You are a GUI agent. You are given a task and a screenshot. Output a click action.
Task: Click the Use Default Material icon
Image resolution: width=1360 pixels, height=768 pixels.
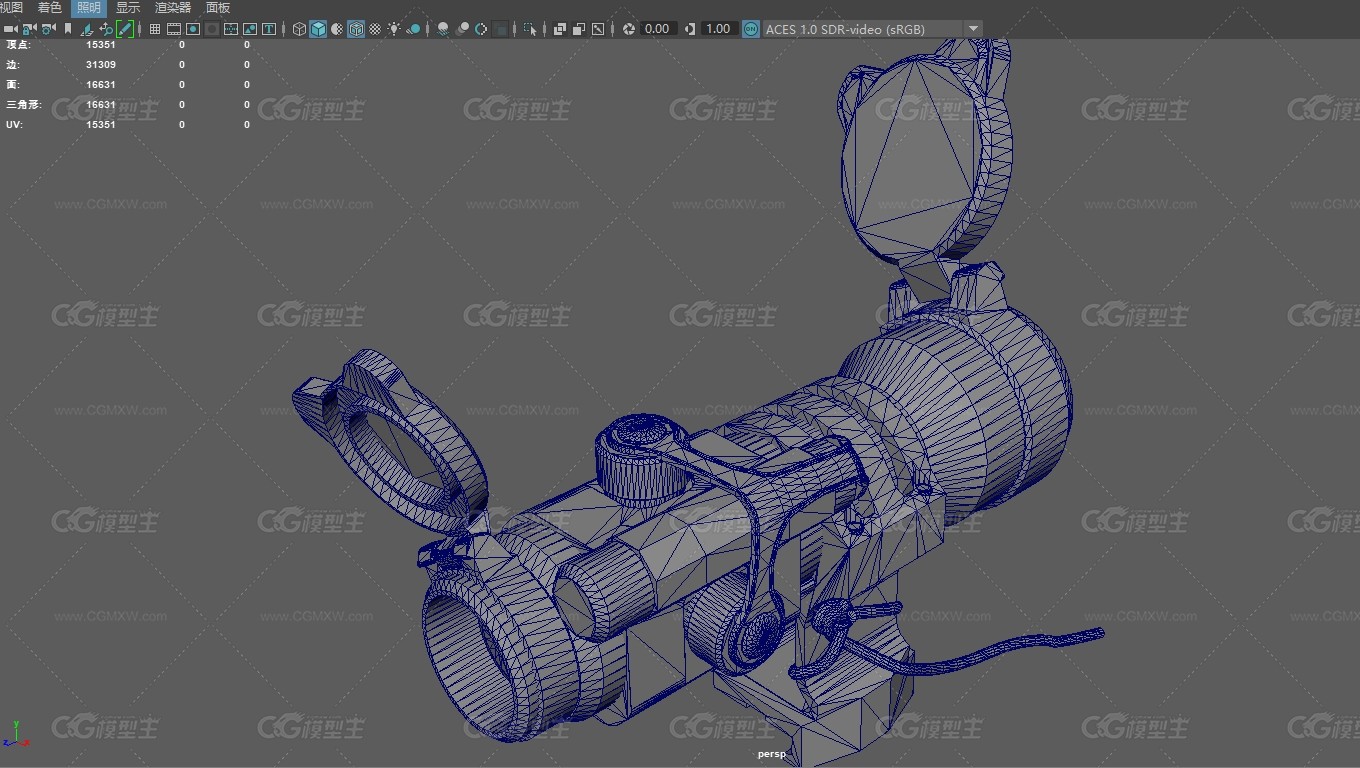coord(337,29)
